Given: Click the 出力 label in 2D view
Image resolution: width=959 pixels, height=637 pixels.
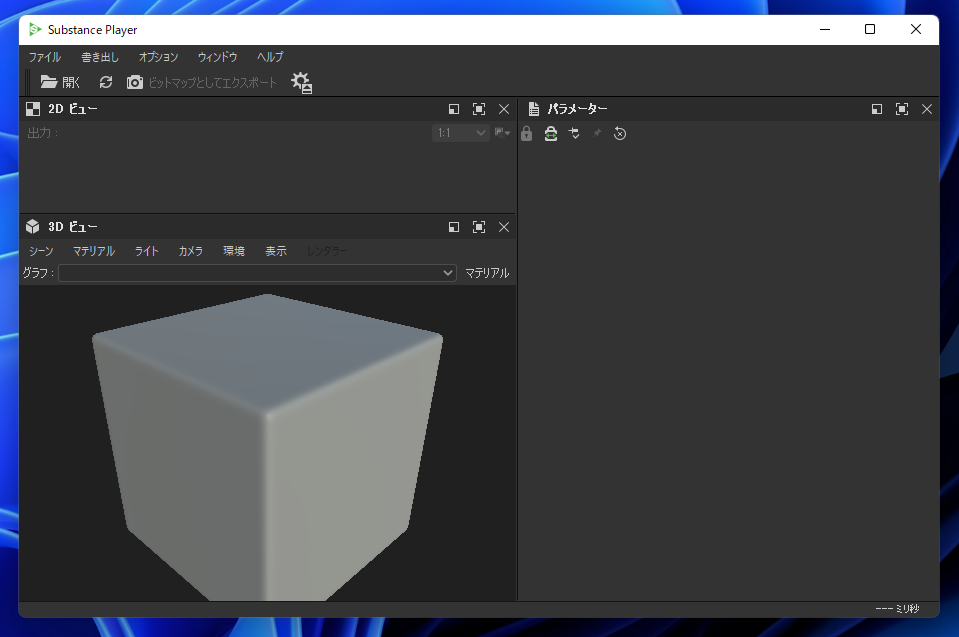Looking at the screenshot, I should click(x=43, y=133).
